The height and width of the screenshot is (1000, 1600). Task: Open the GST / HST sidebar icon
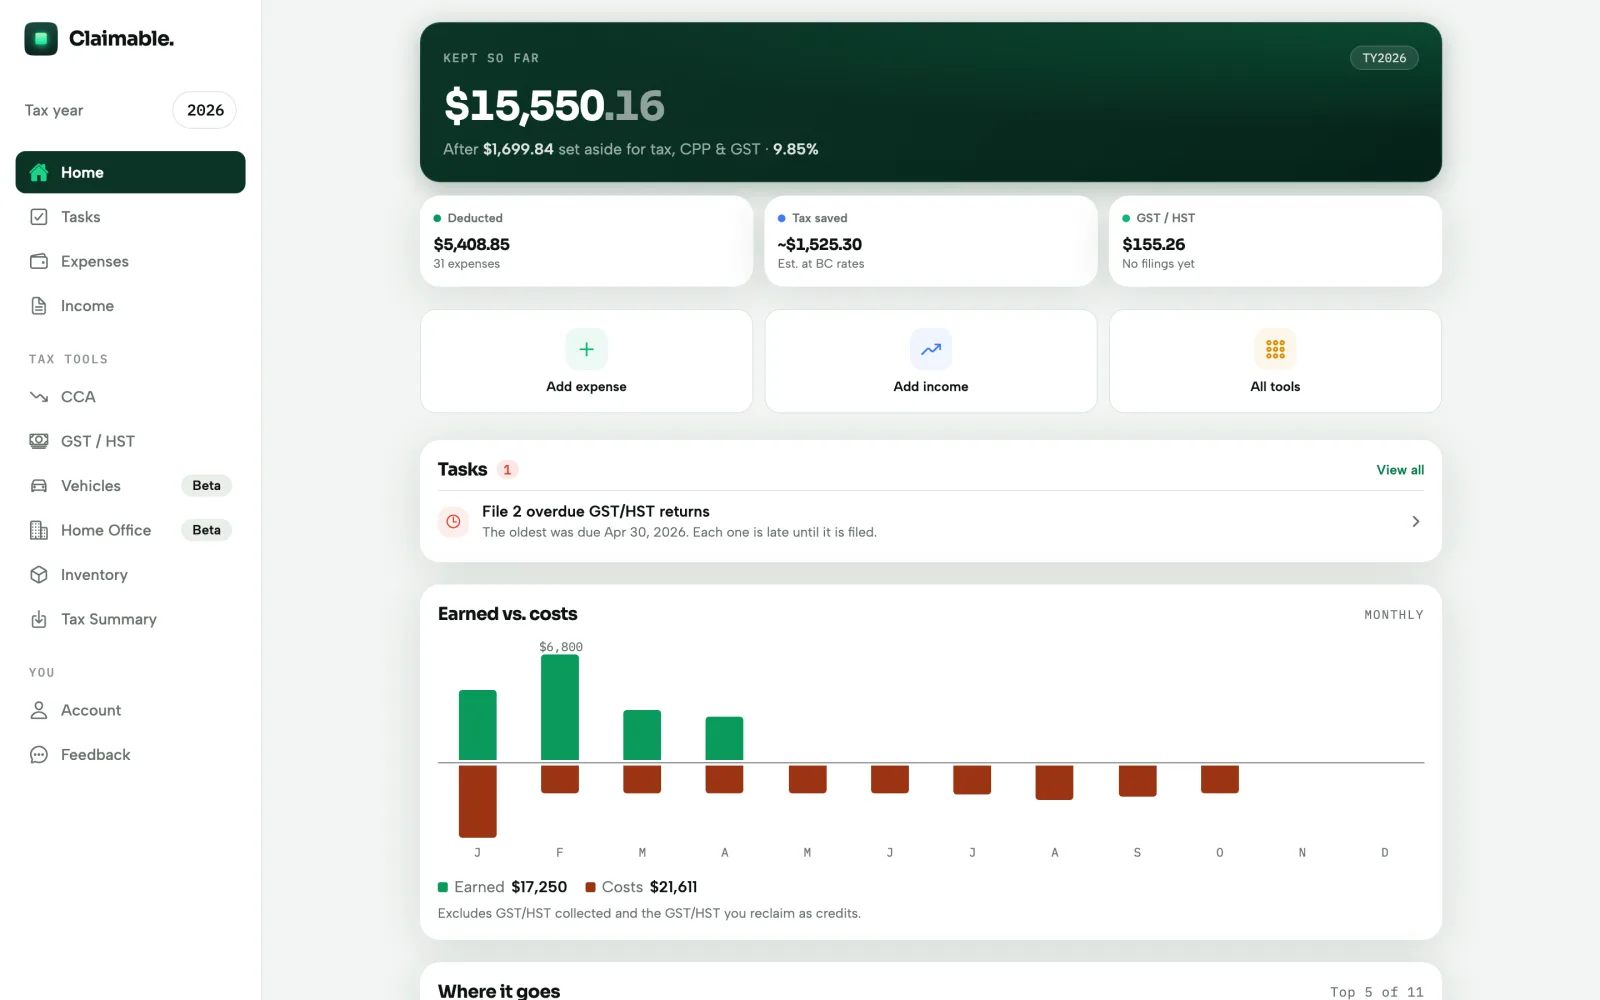point(39,441)
